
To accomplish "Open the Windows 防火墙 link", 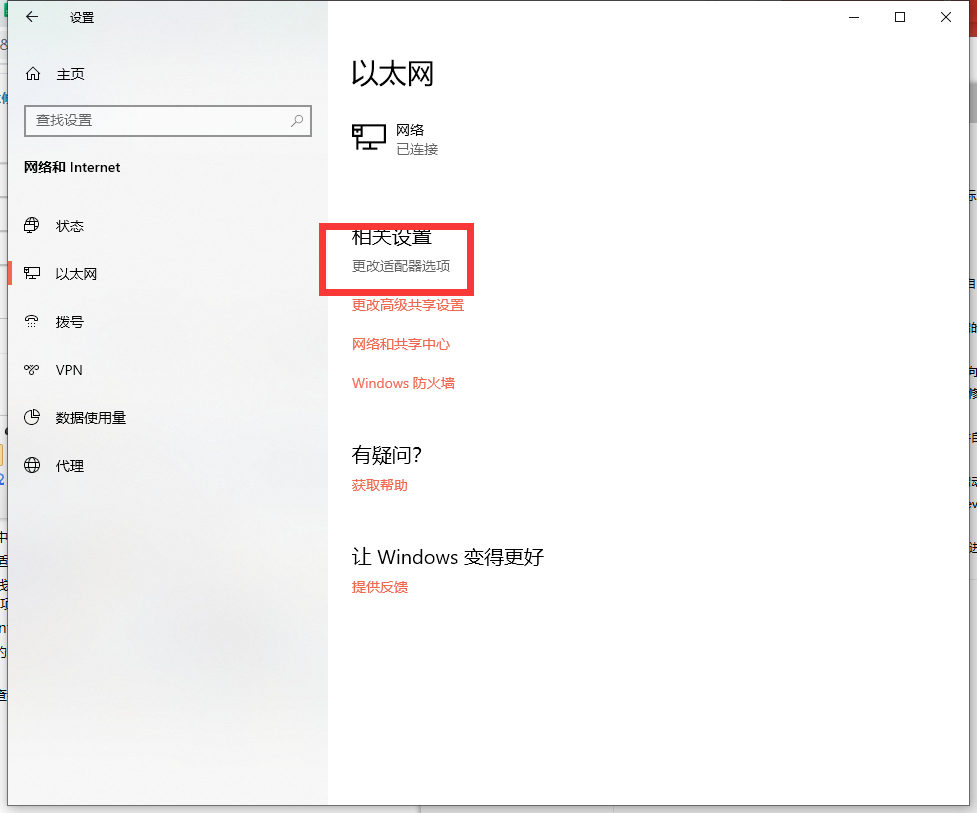I will [x=403, y=383].
